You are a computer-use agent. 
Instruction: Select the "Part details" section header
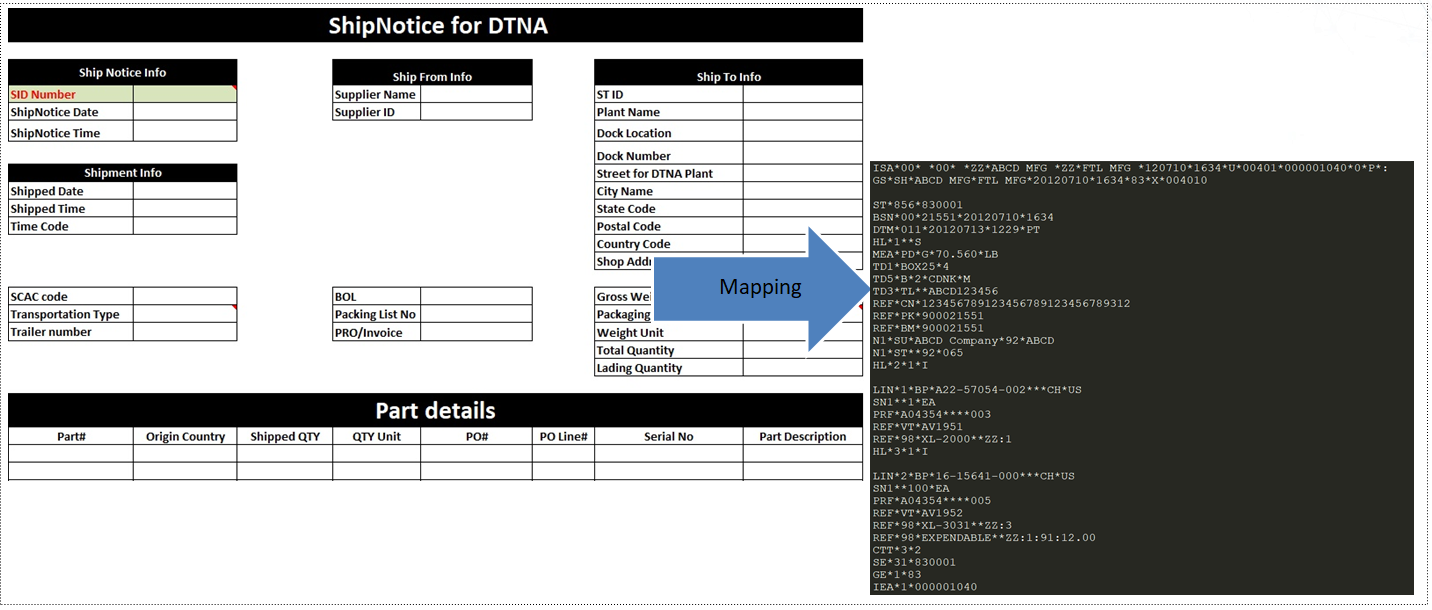tap(435, 410)
